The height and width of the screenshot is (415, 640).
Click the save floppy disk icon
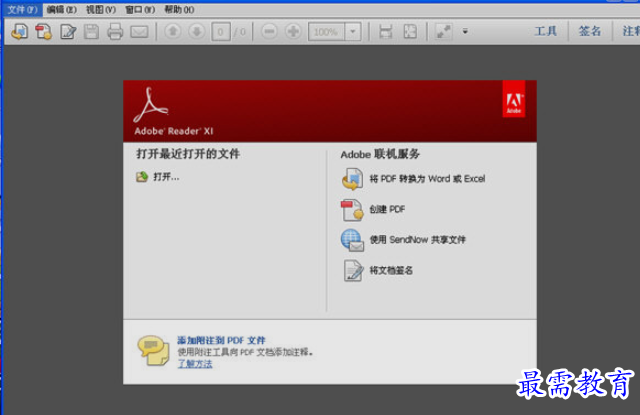91,31
